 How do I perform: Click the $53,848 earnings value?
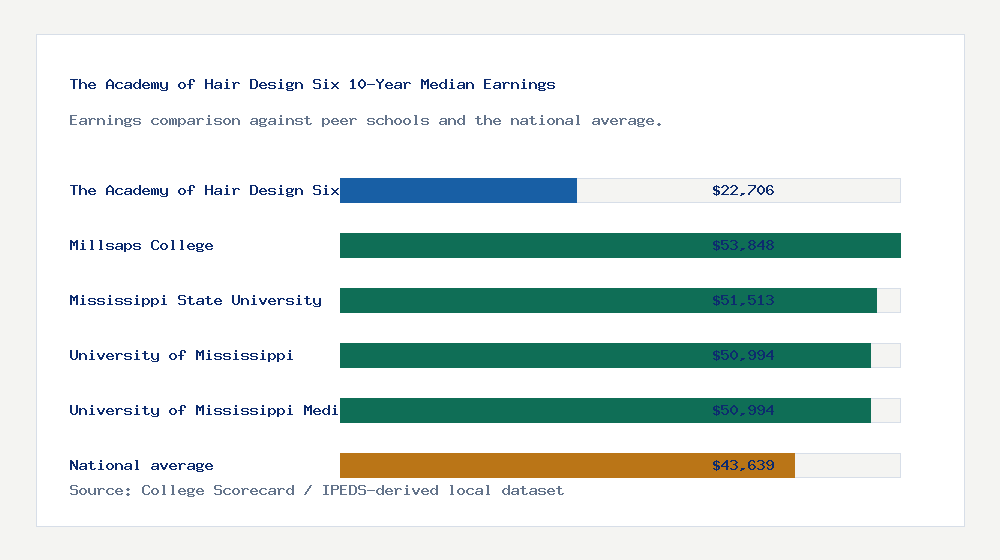[x=743, y=246]
